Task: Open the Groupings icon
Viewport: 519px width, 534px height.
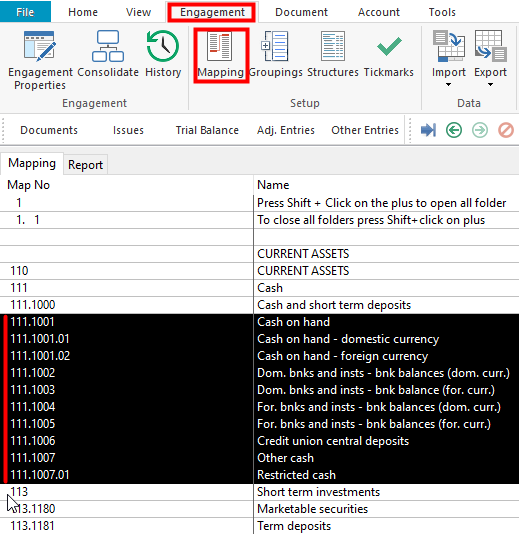Action: click(x=275, y=46)
